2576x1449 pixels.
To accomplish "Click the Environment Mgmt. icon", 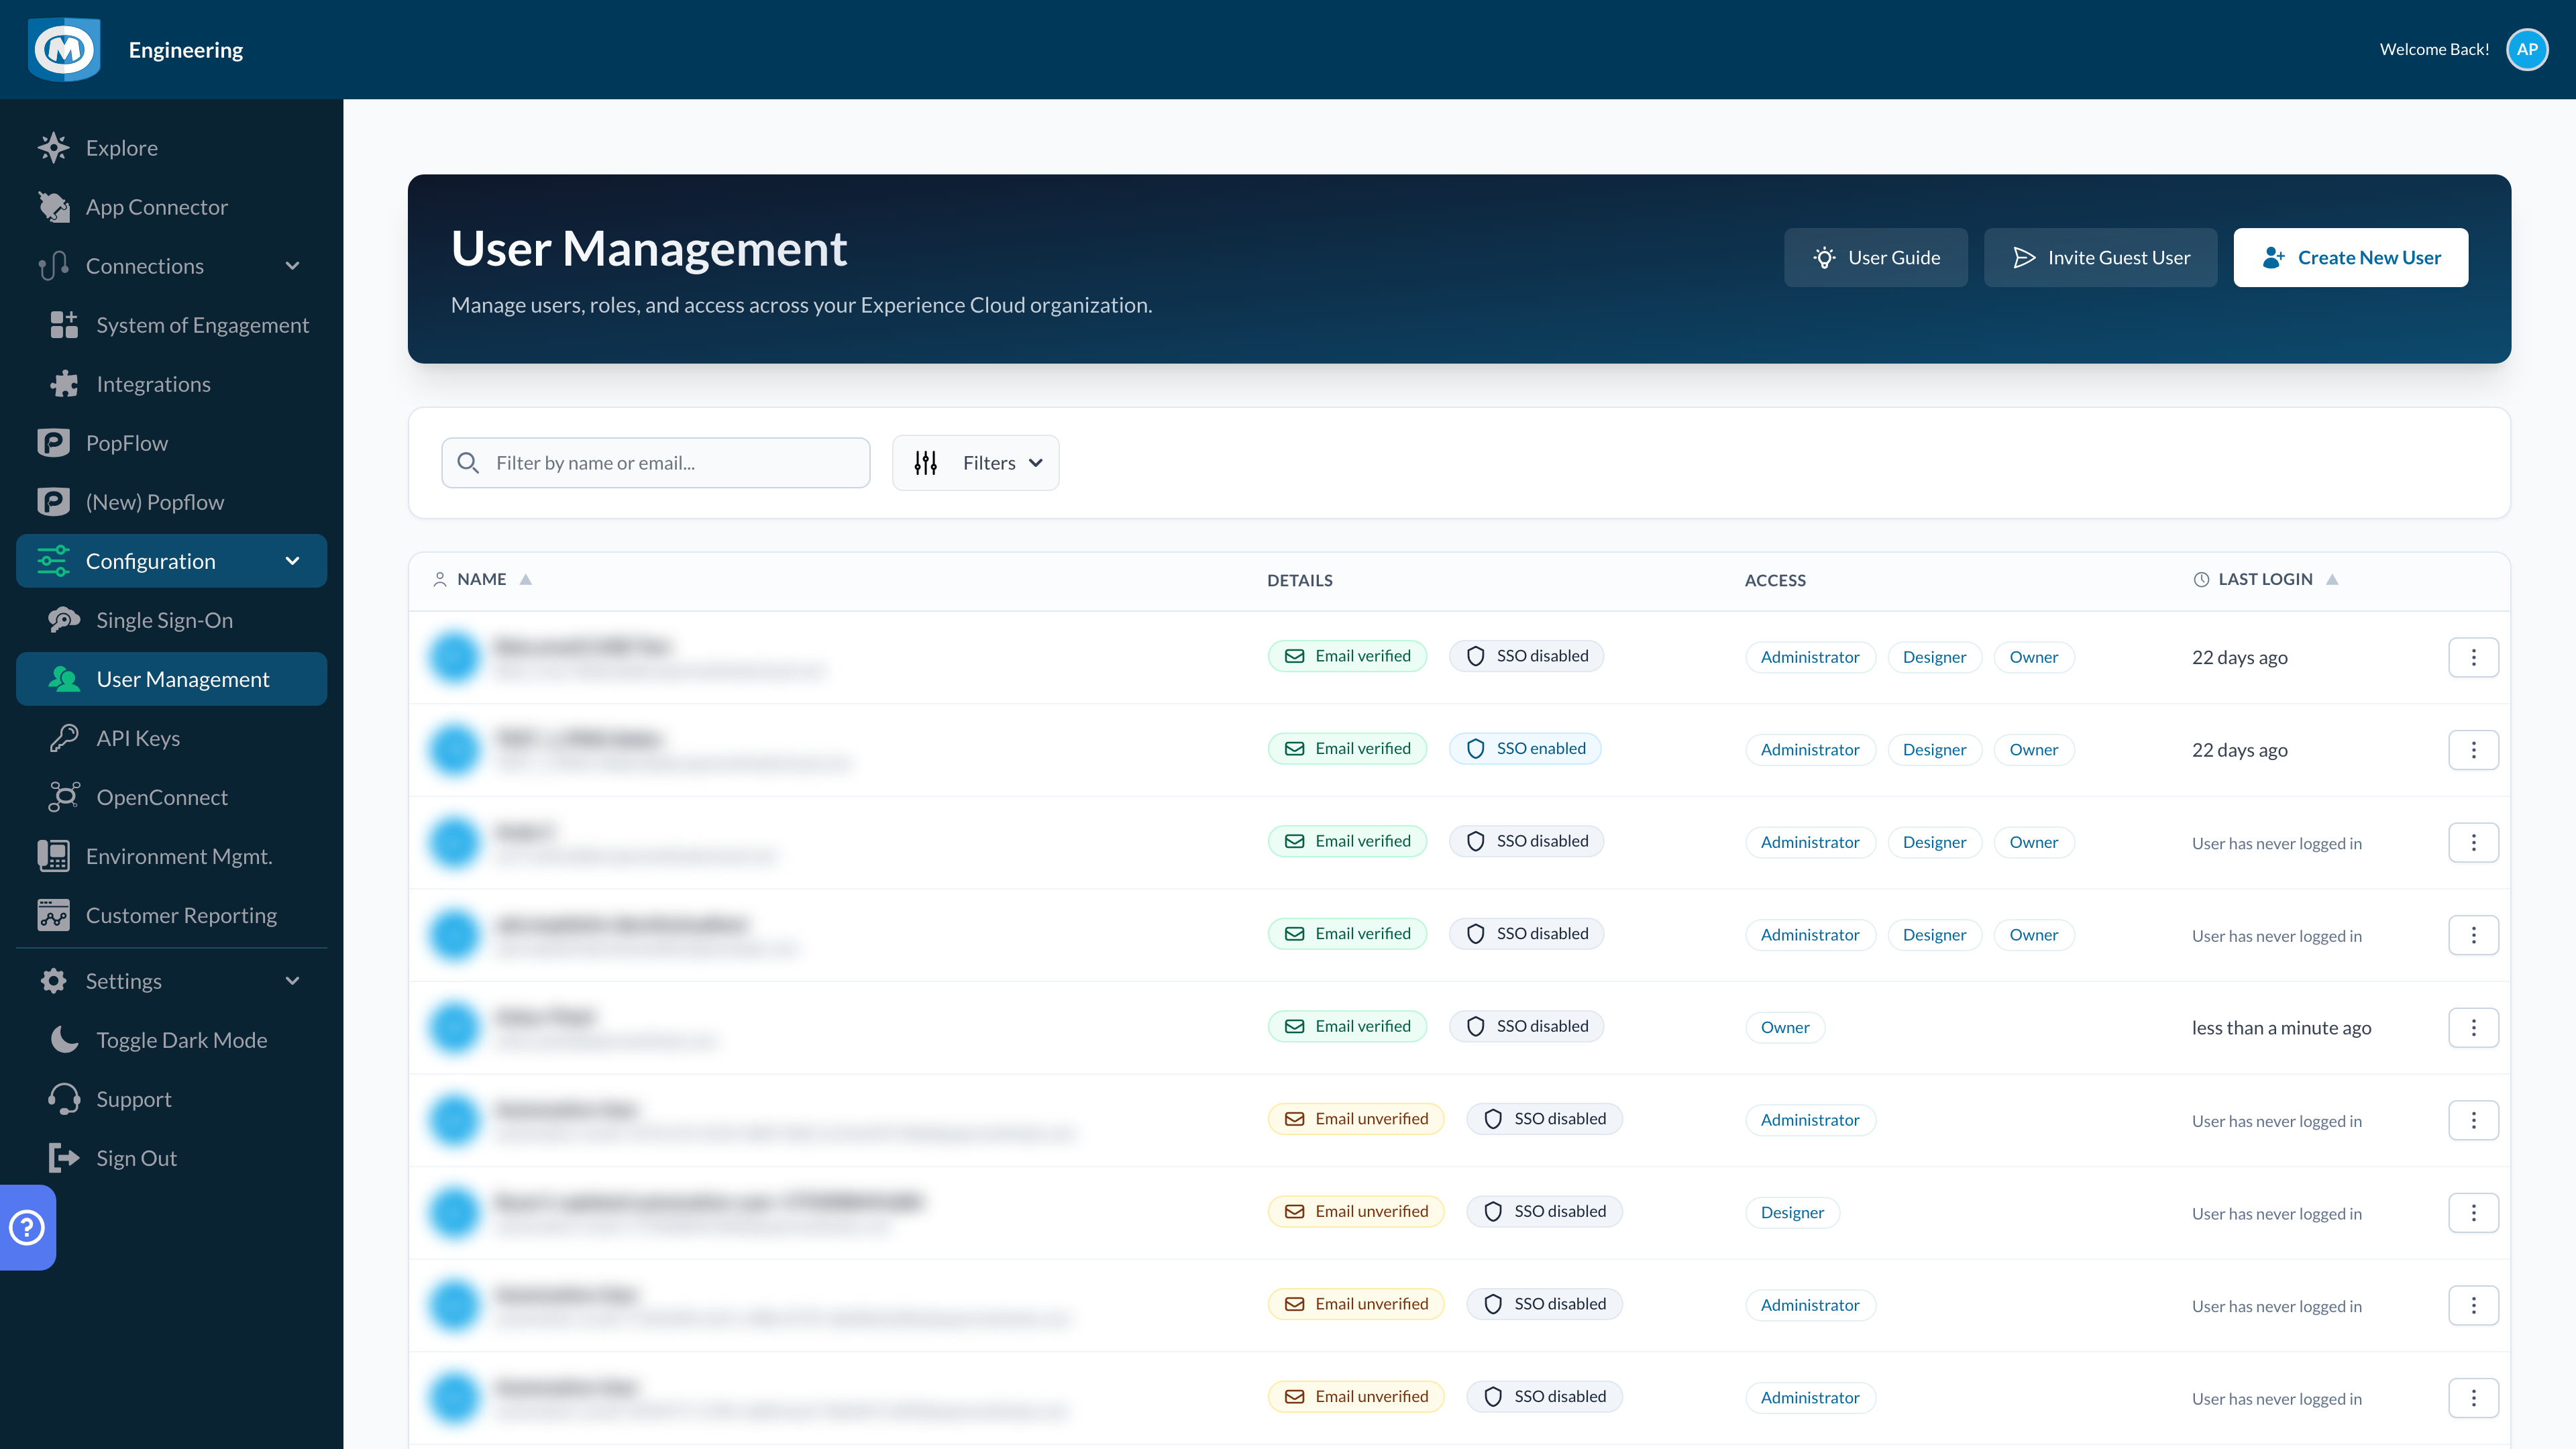I will [53, 856].
